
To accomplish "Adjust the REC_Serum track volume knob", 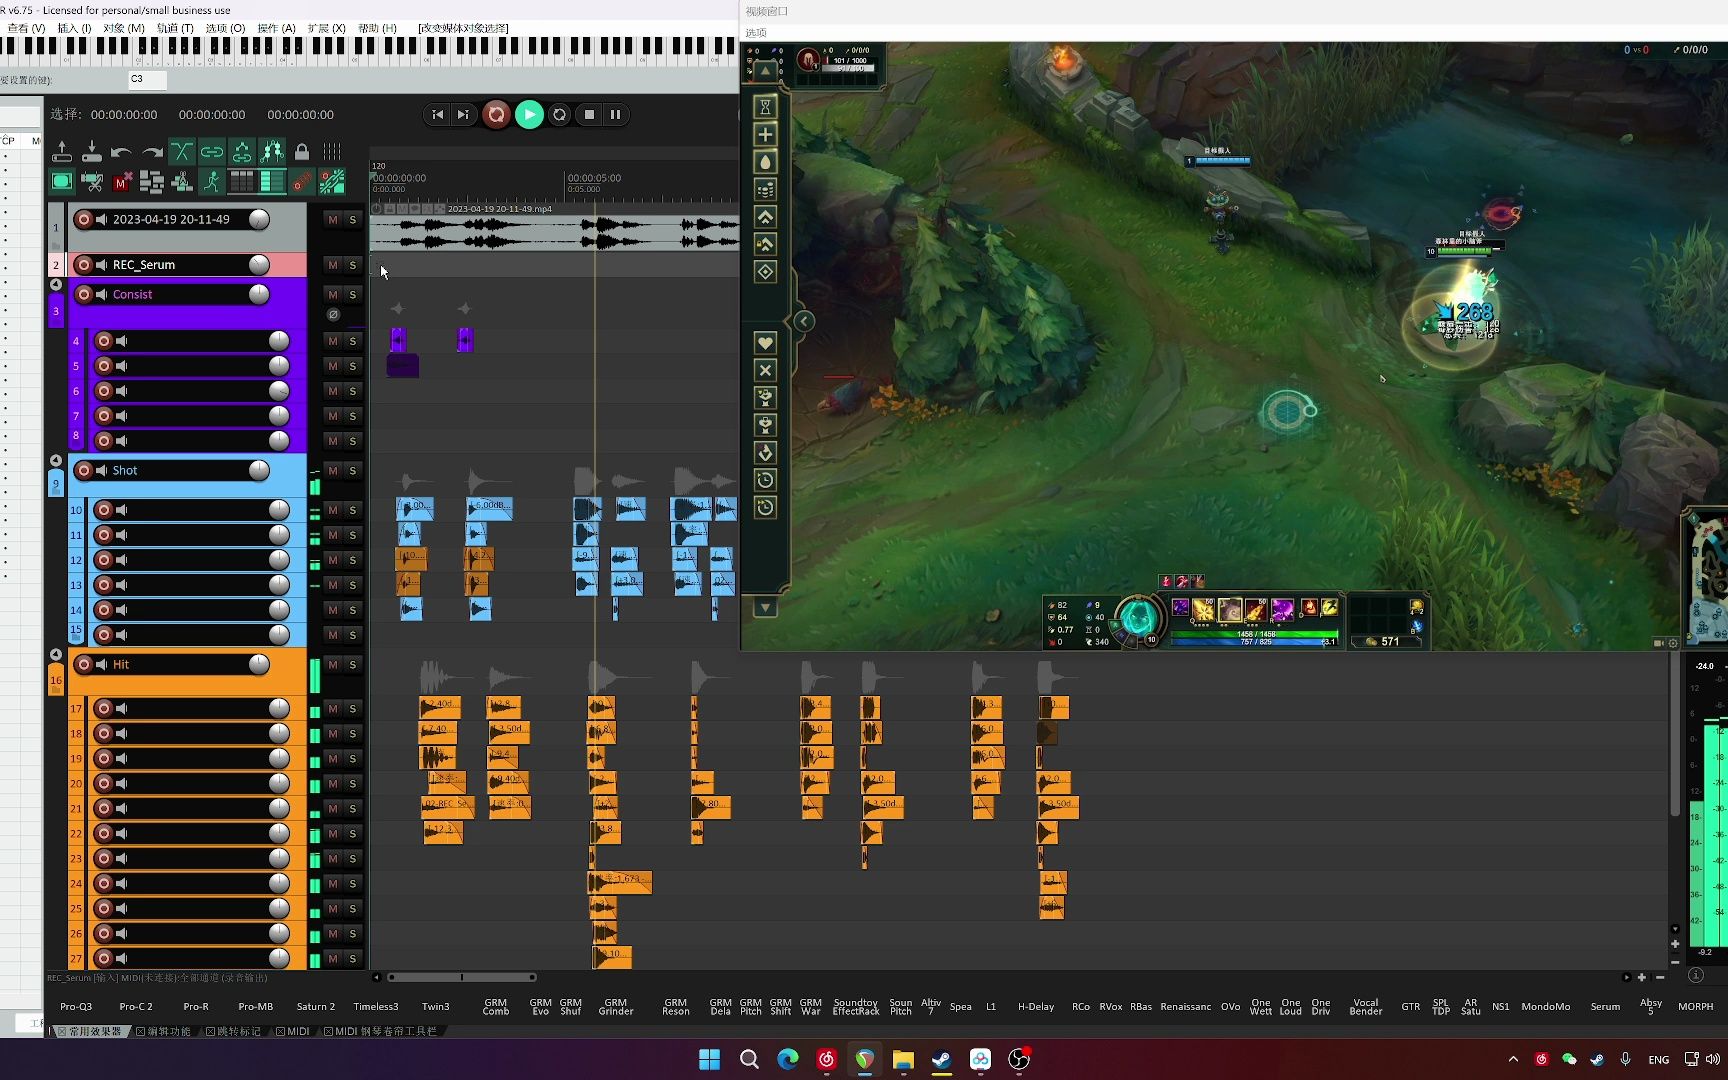I will pyautogui.click(x=259, y=265).
